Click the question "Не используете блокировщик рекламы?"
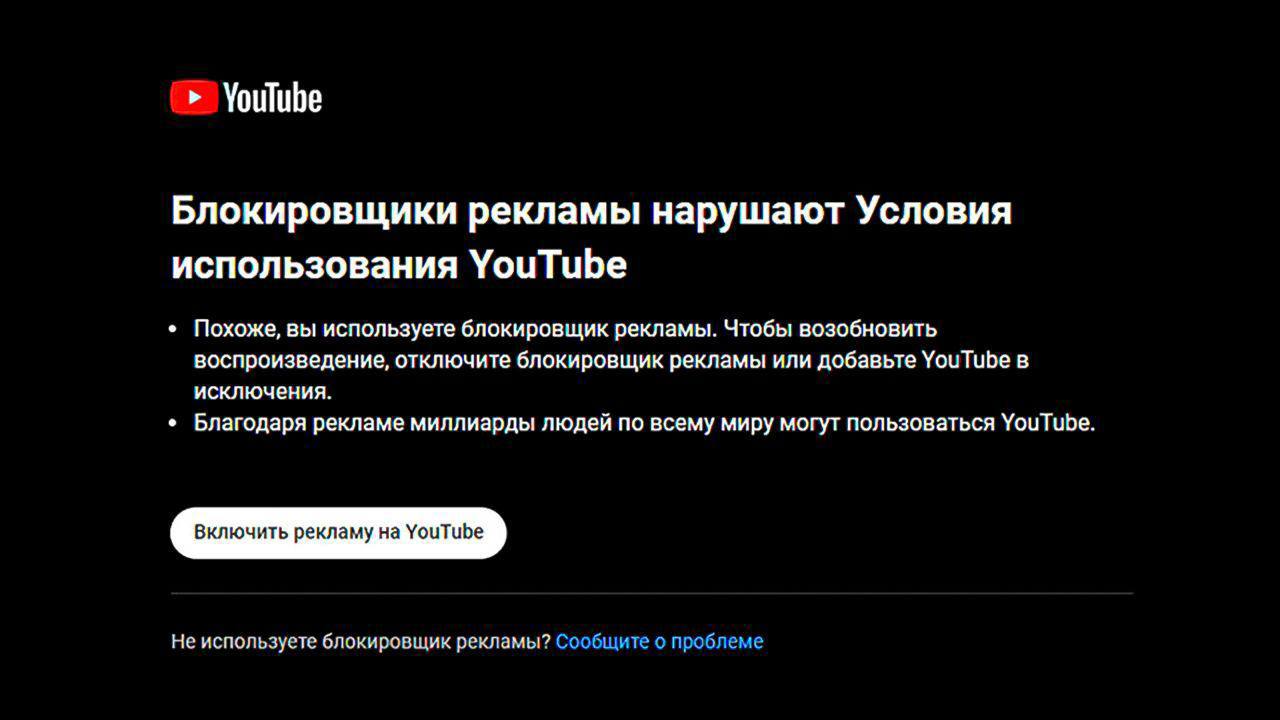 coord(361,641)
